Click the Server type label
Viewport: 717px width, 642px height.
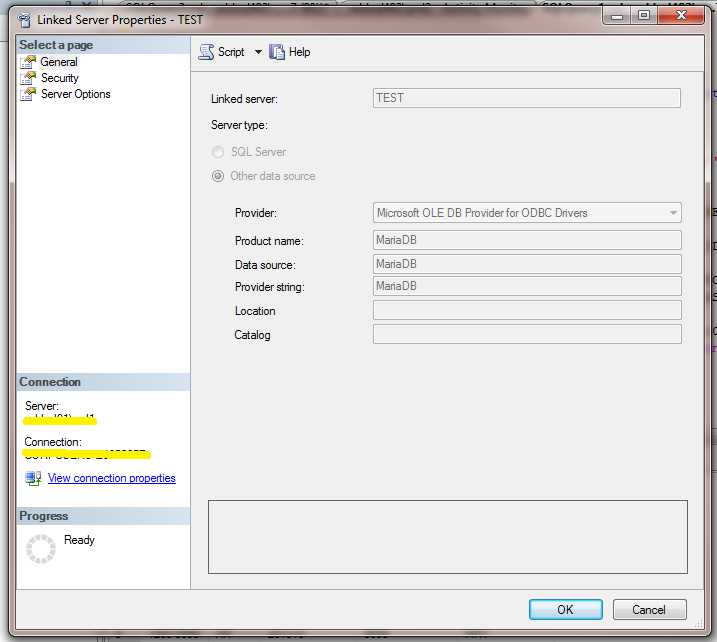pos(239,125)
